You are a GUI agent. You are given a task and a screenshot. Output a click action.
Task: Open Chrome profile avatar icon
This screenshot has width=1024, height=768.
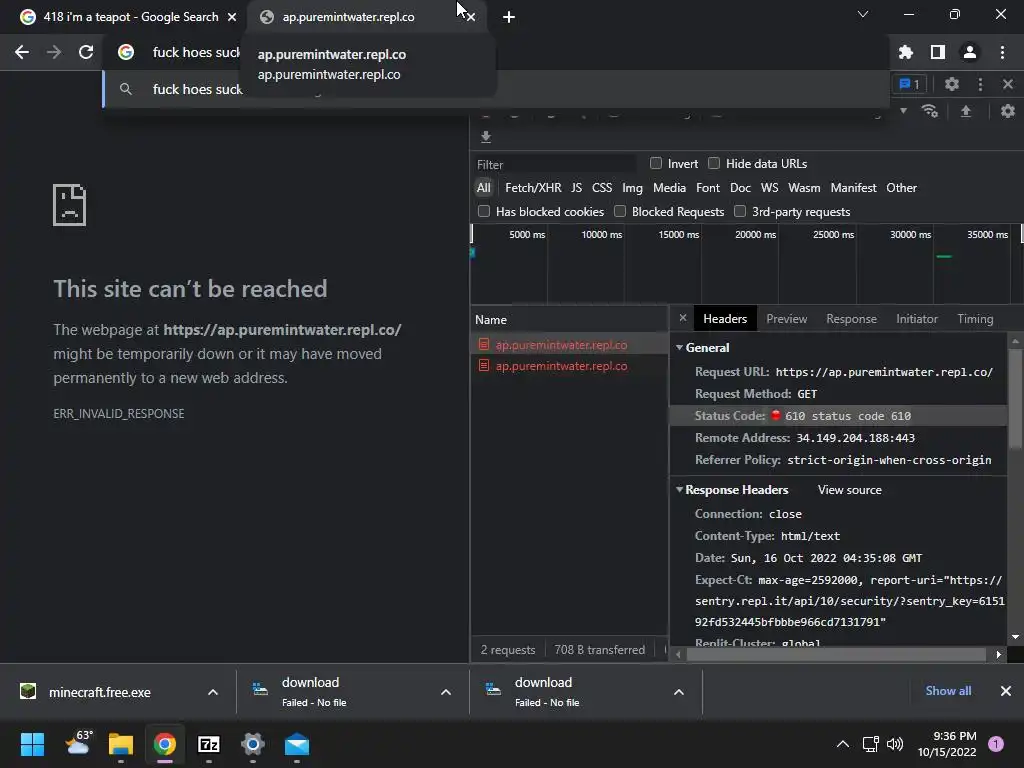coord(970,52)
